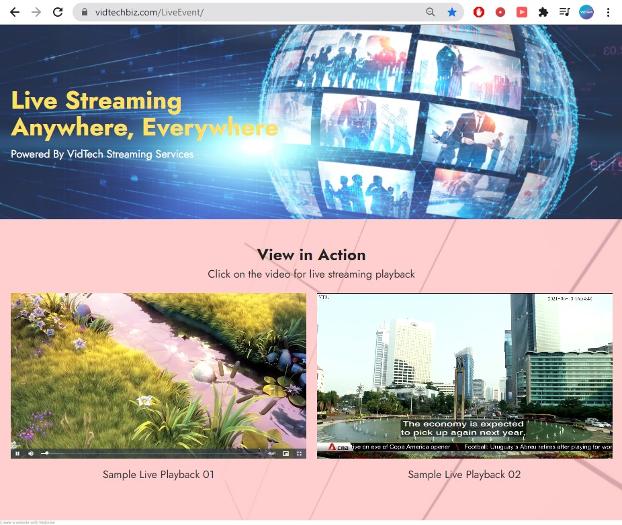Open the media control queue icon
622x525 pixels.
click(565, 12)
